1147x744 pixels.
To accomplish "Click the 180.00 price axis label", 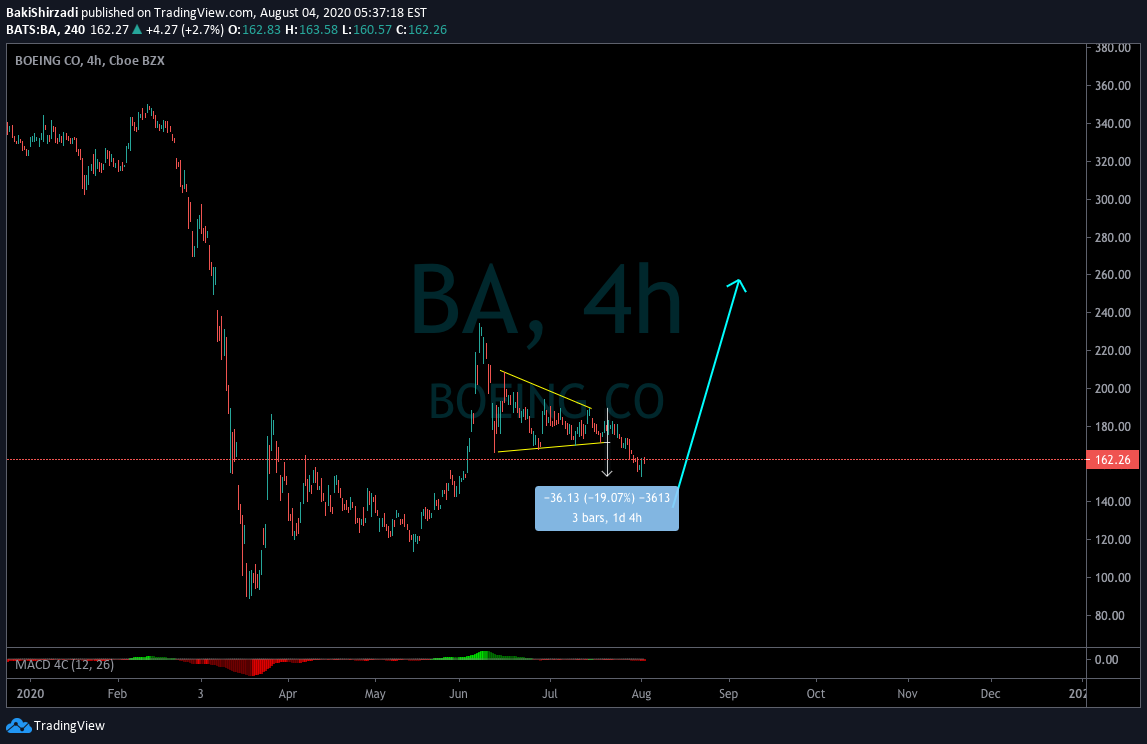I will [x=1113, y=427].
